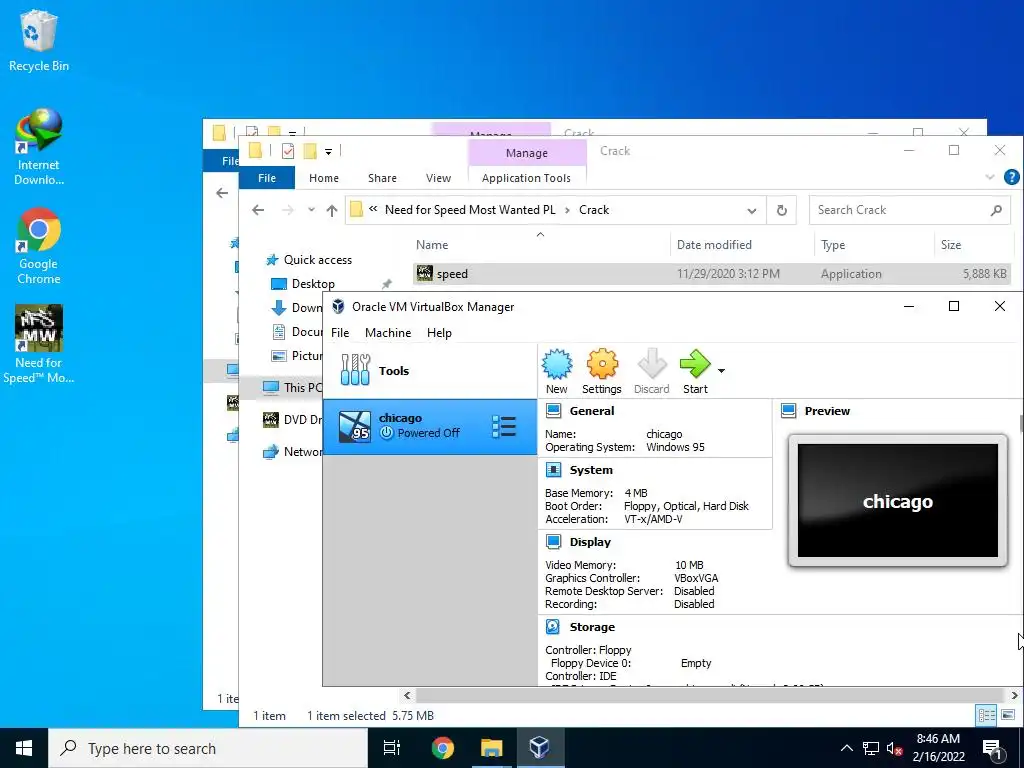Click the Manage contextual tab
The image size is (1024, 768).
point(527,153)
